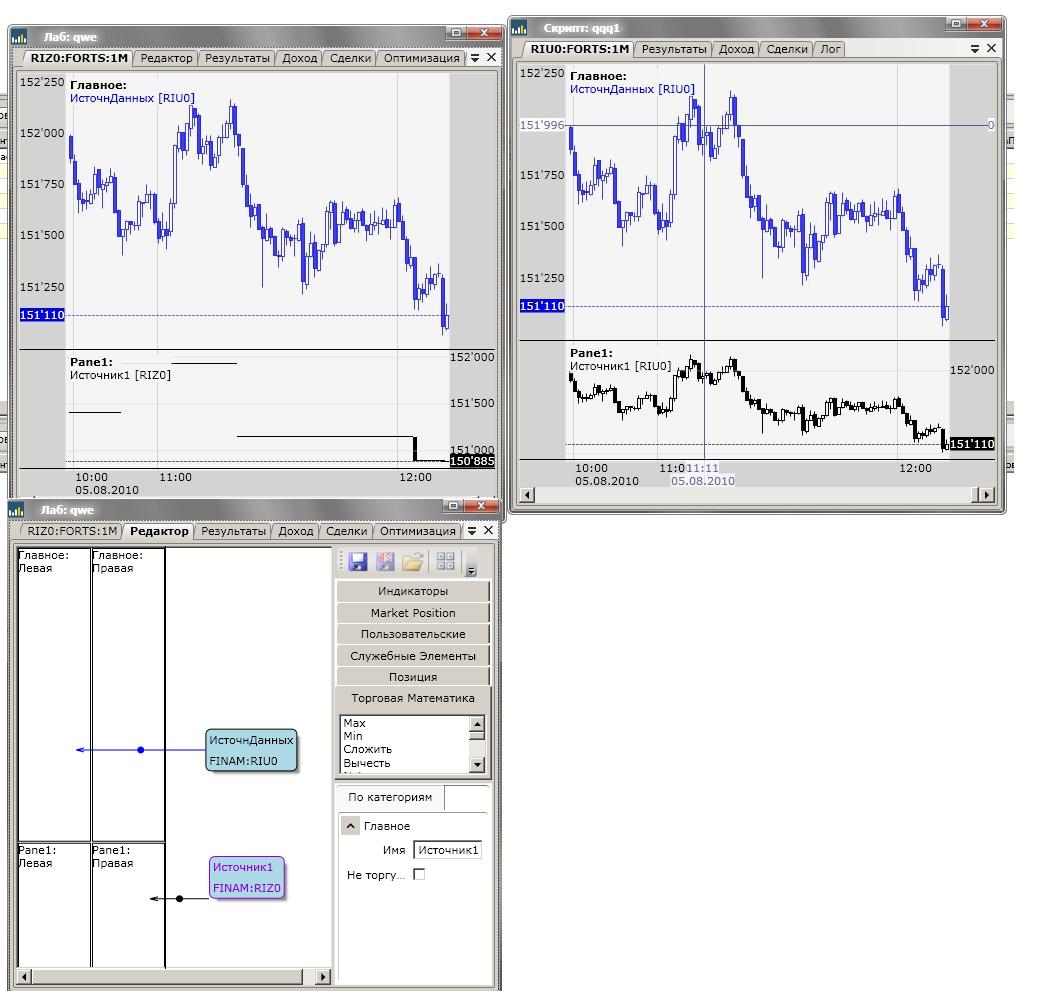Open Результаты tab in Скрипт: qqq1 window
Image resolution: width=1049 pixels, height=991 pixels.
coord(674,49)
